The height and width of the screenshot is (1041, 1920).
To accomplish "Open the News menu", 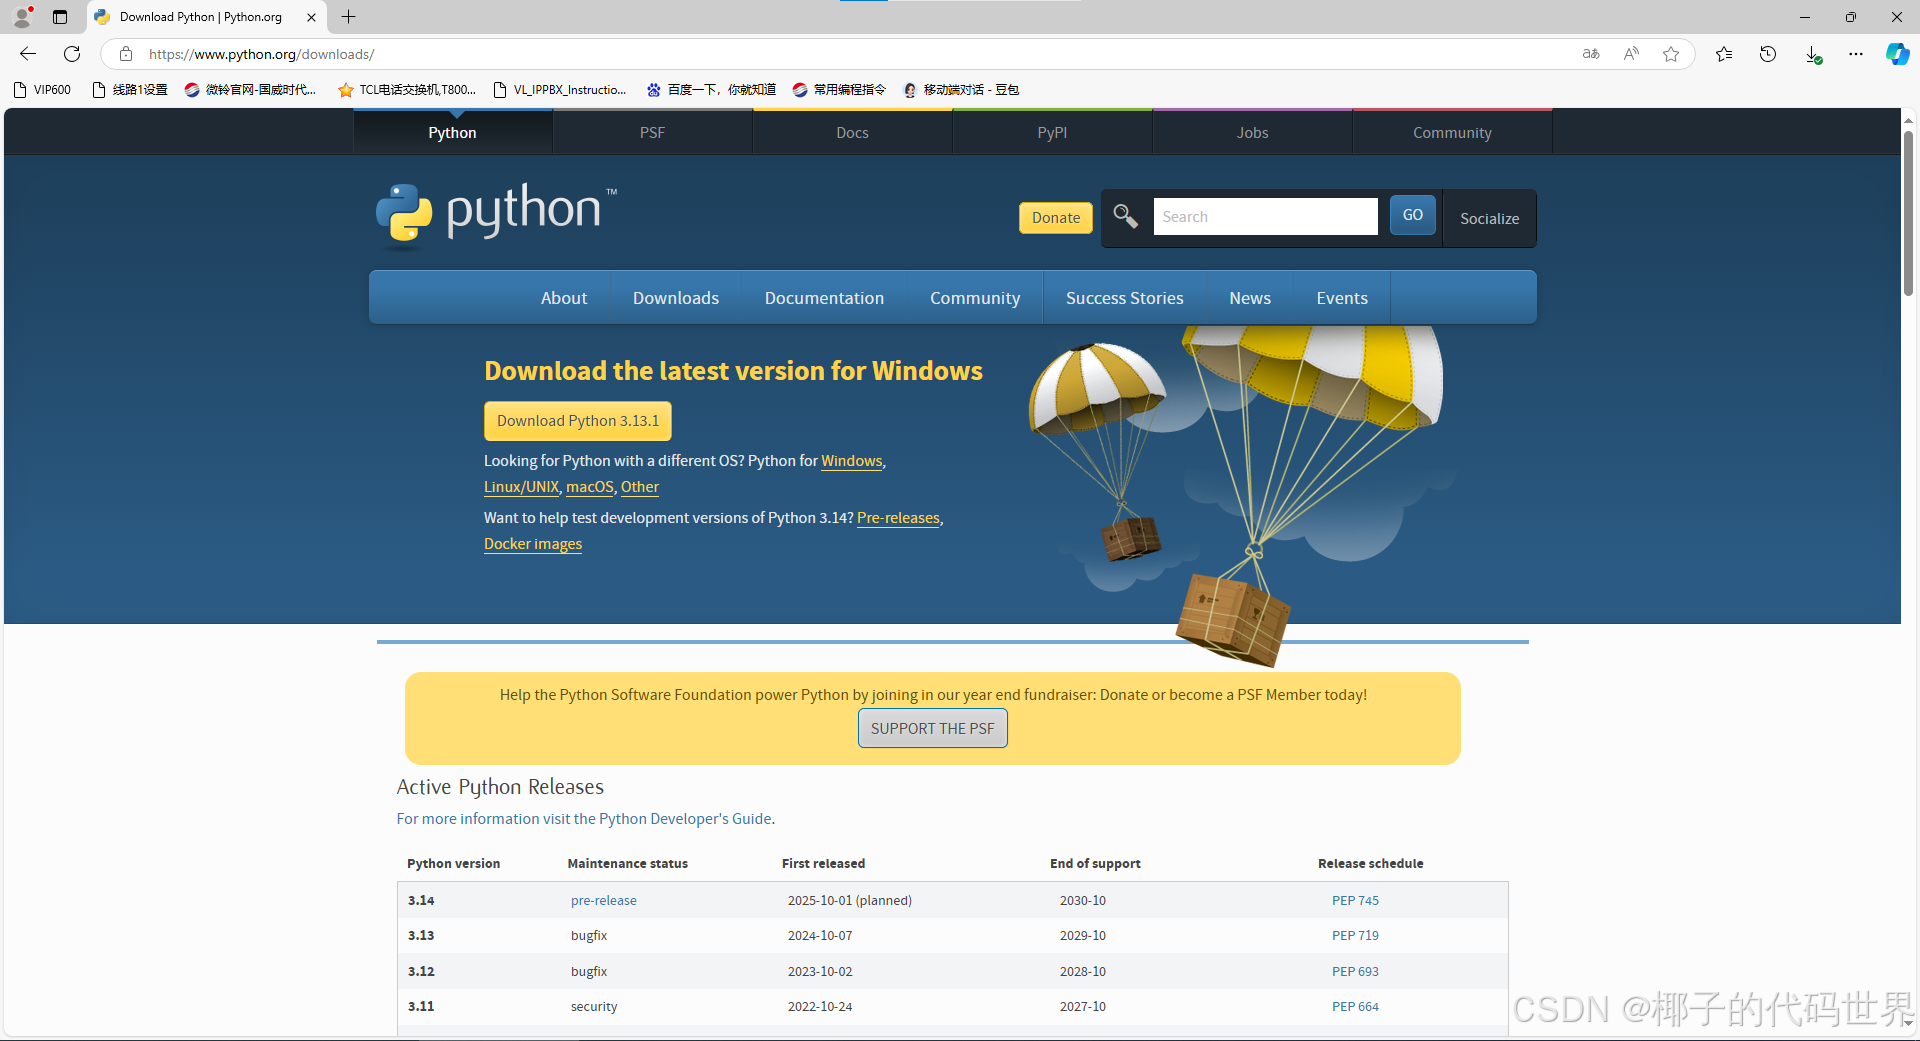I will click(x=1250, y=298).
